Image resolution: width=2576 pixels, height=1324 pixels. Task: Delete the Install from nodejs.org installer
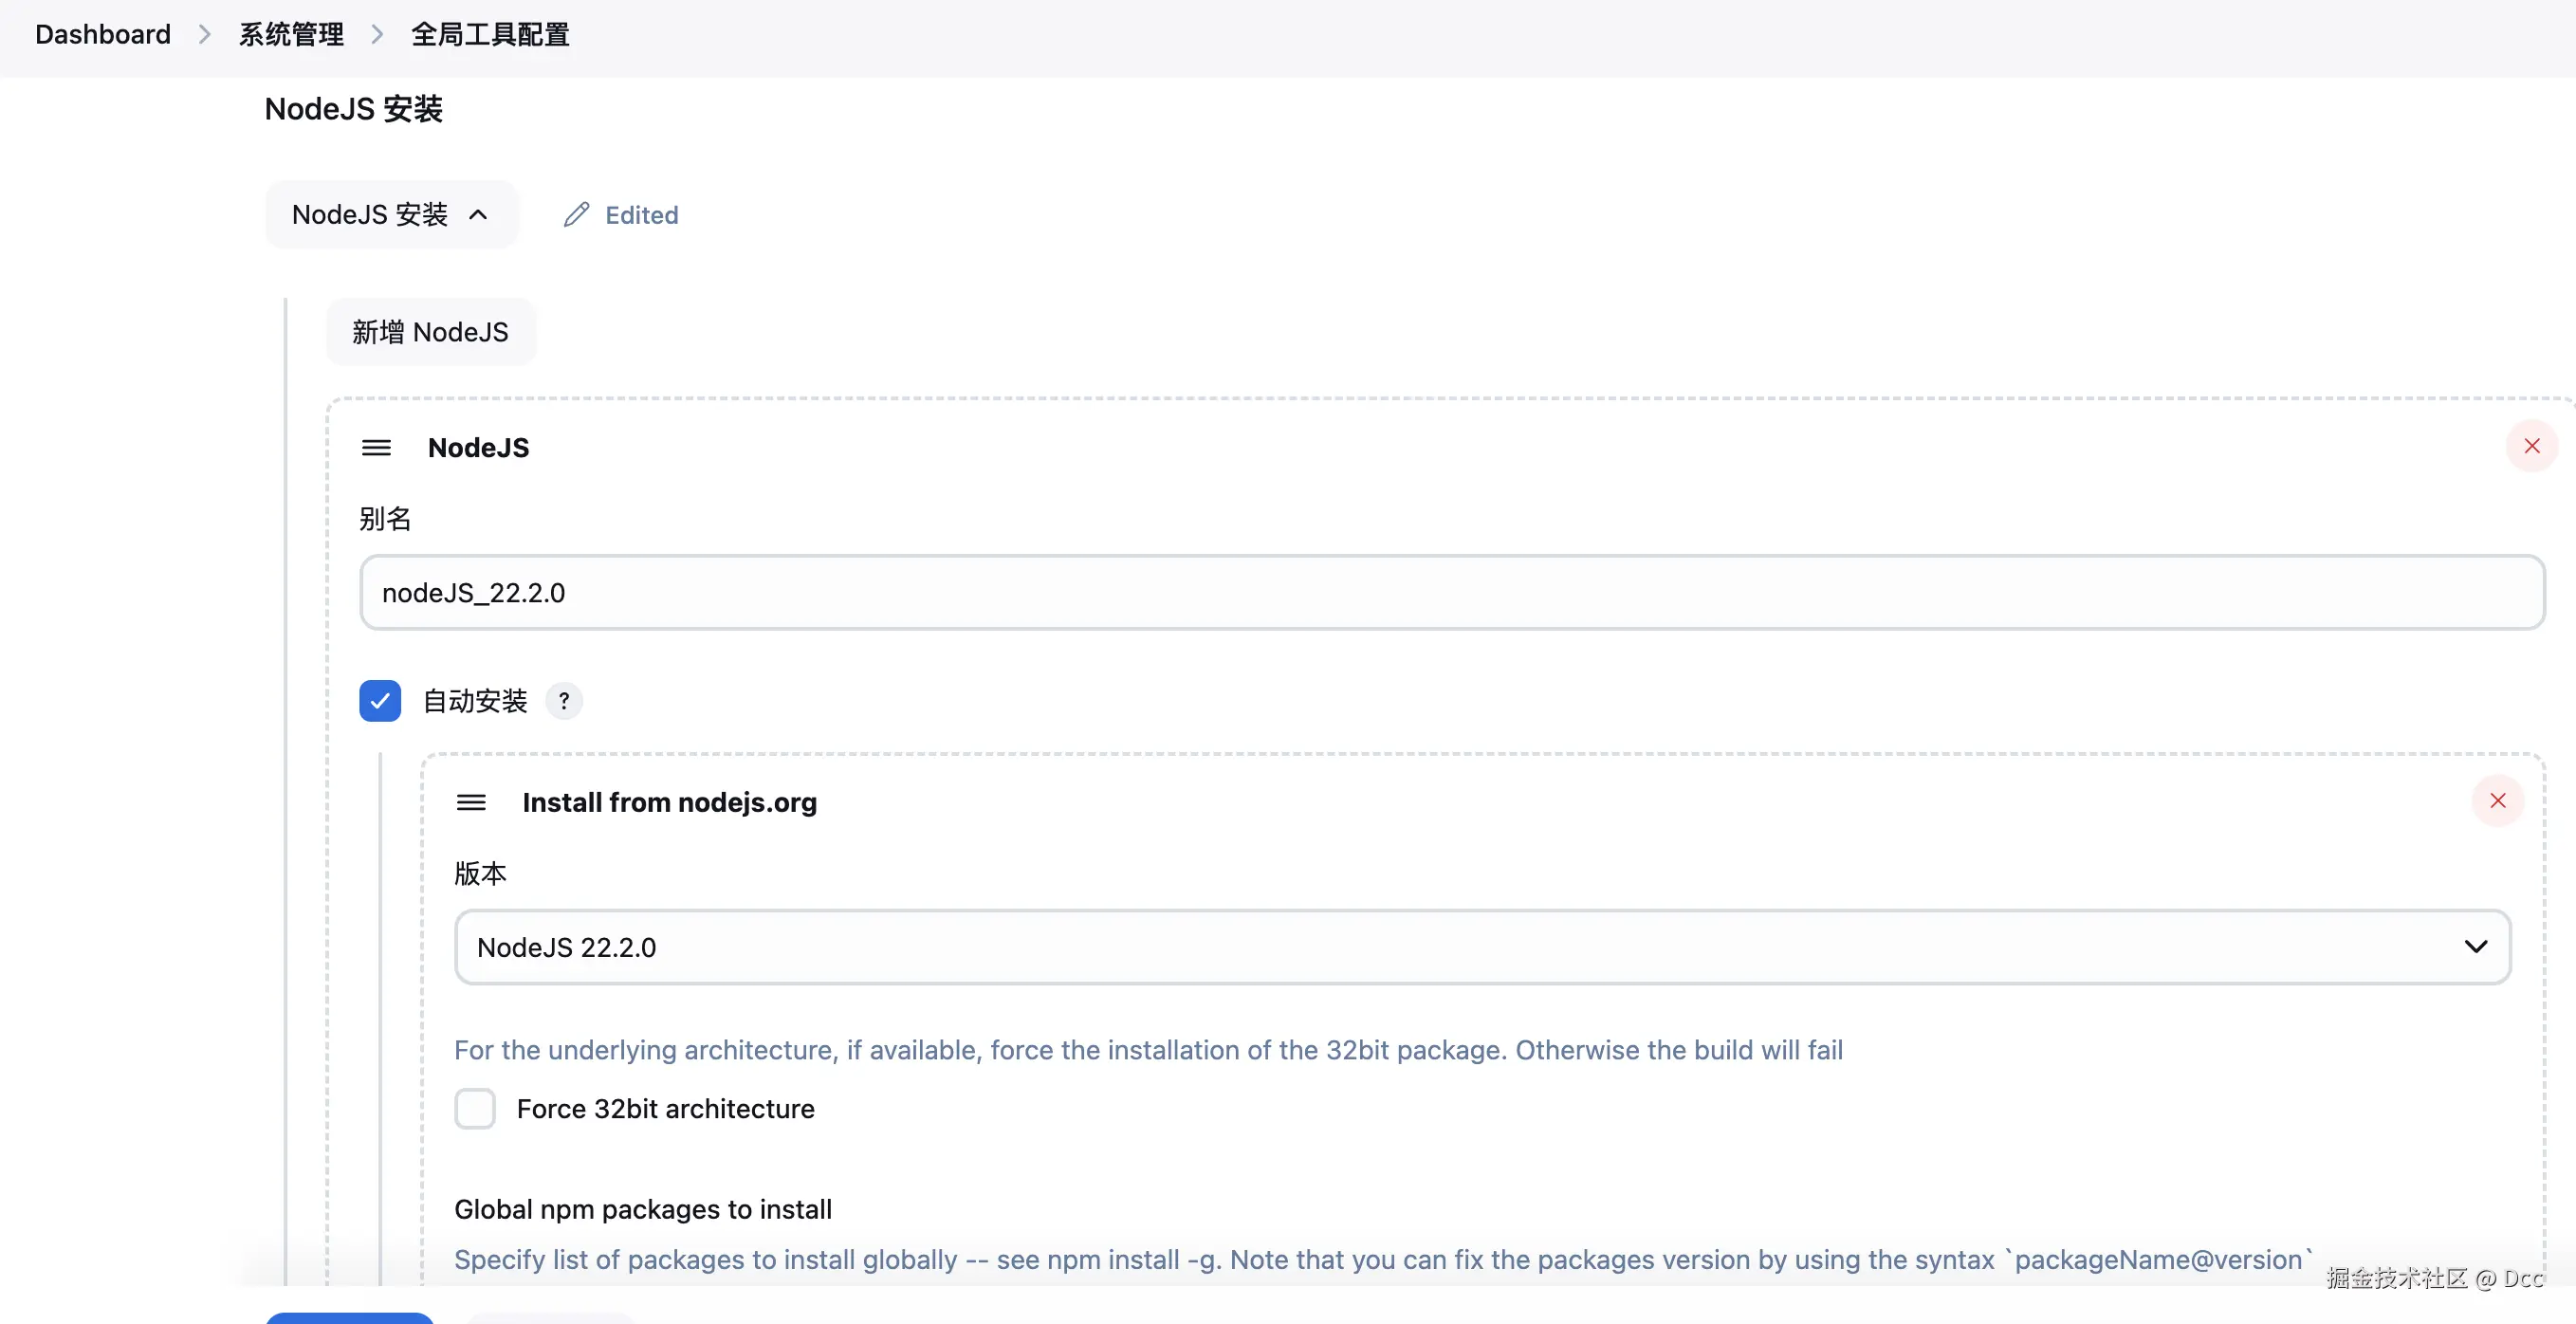(2497, 801)
